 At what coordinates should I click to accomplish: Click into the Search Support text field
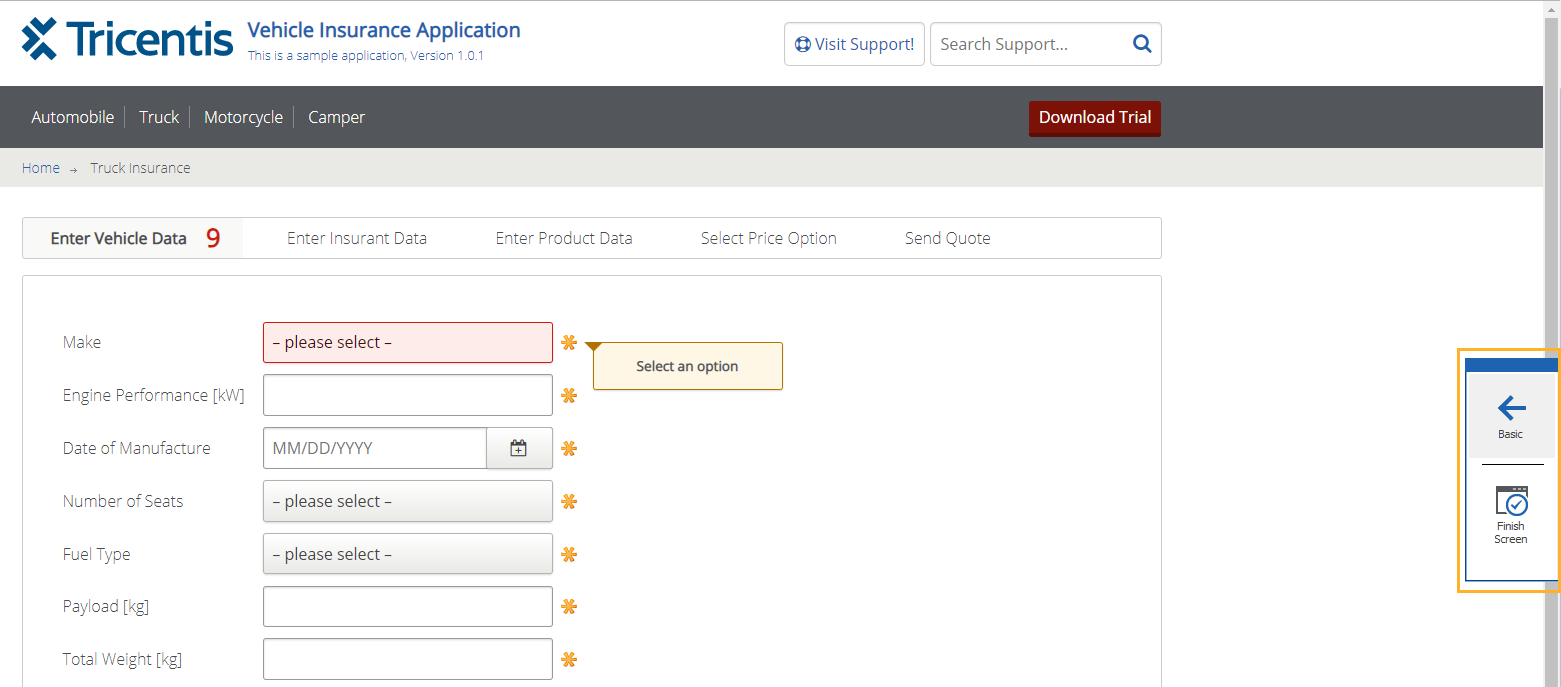[x=1025, y=44]
